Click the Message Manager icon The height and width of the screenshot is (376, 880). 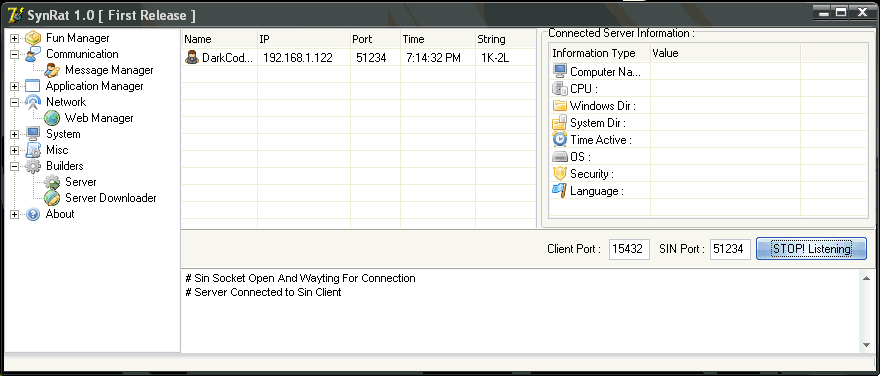[52, 70]
